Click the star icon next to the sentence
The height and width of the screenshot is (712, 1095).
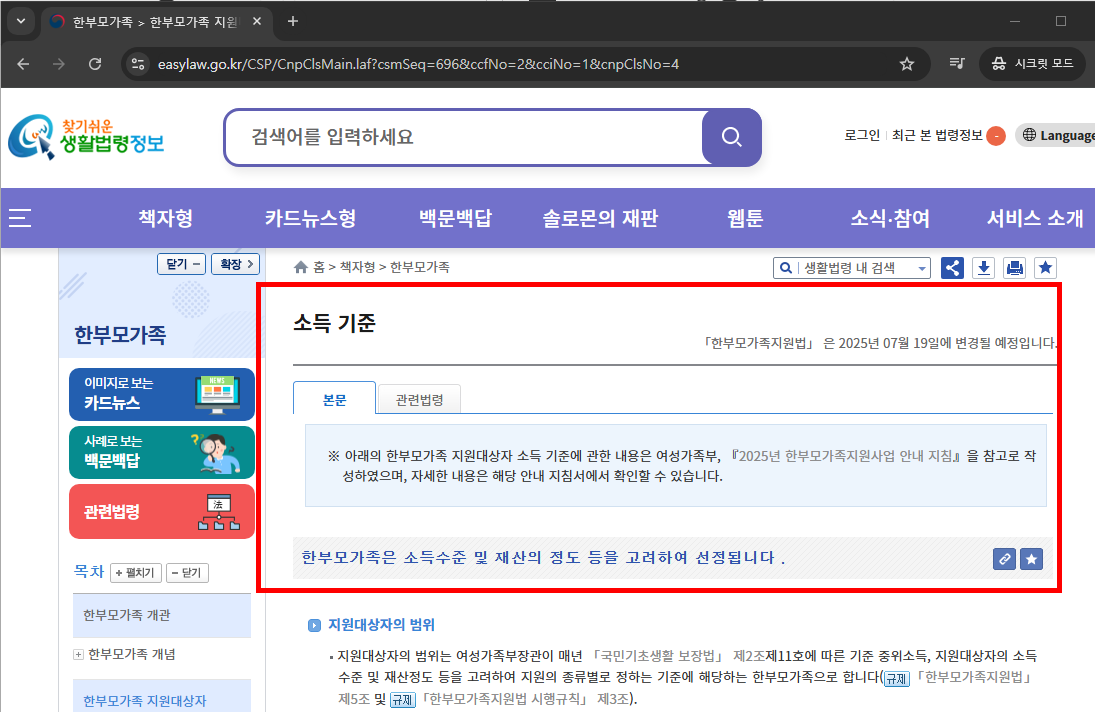click(x=1031, y=559)
